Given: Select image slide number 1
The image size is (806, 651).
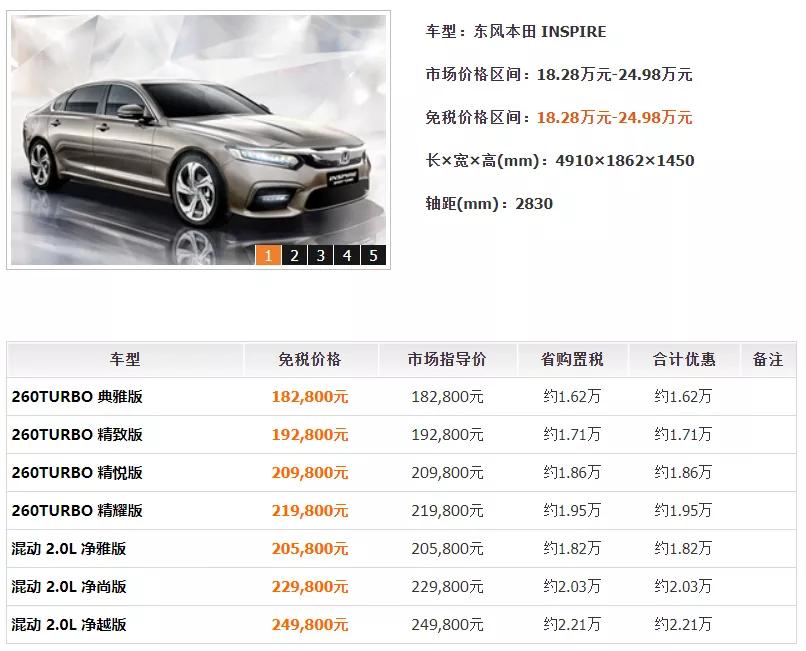Looking at the screenshot, I should [268, 255].
